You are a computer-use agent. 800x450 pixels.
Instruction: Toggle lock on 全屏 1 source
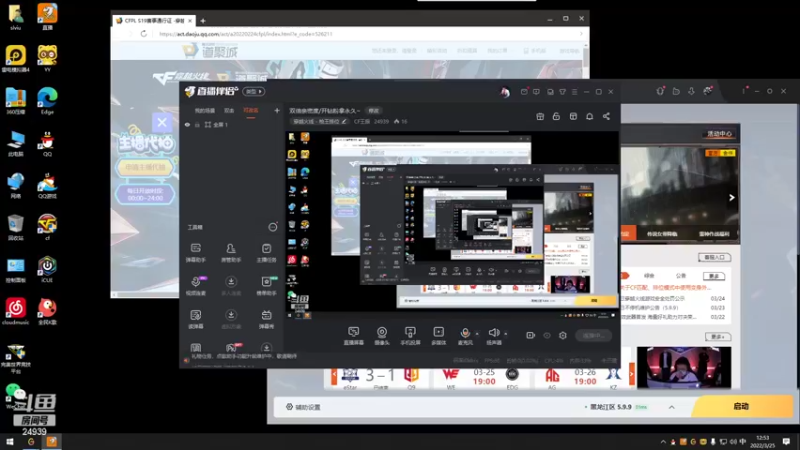tap(197, 124)
